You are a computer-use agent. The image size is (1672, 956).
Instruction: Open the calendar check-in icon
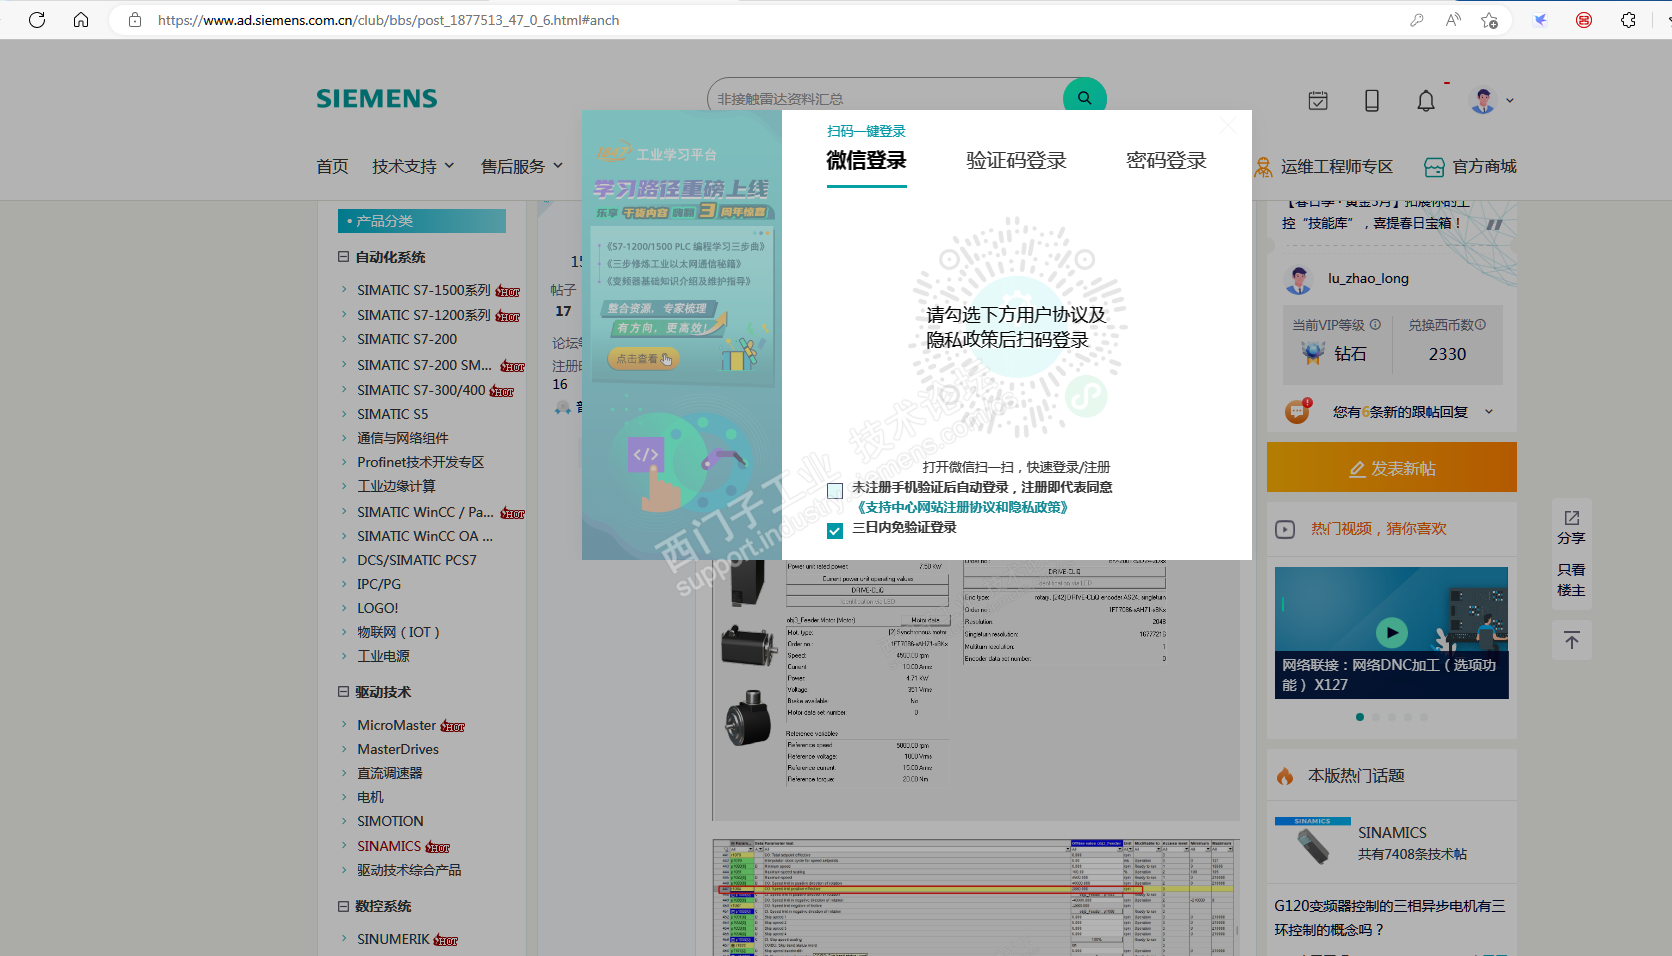[1318, 100]
